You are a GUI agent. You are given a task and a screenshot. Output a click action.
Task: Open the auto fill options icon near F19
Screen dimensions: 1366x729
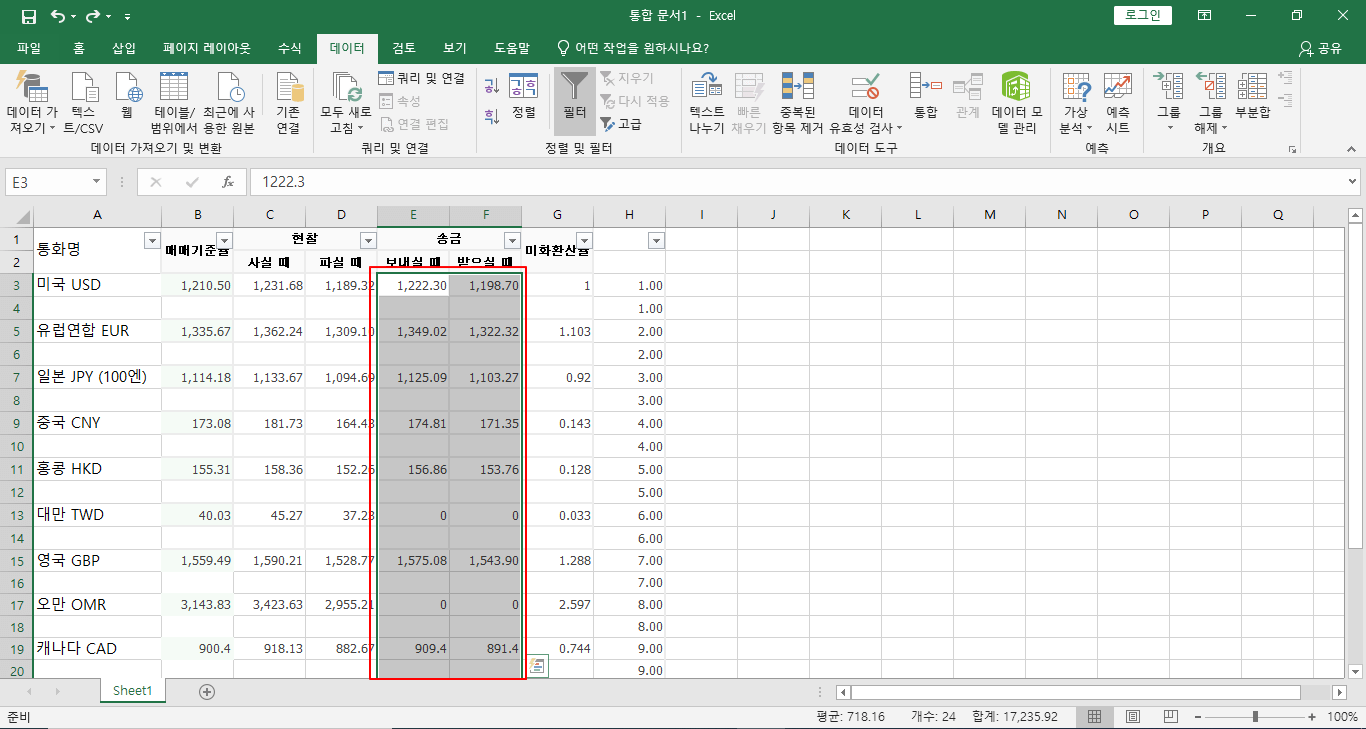(x=537, y=665)
